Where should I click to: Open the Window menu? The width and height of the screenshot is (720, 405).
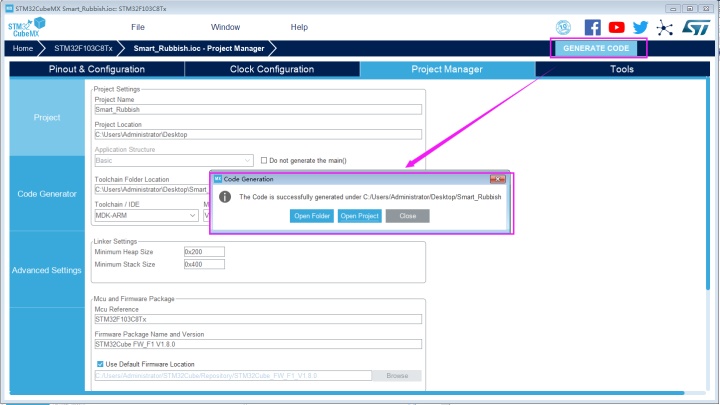(225, 27)
